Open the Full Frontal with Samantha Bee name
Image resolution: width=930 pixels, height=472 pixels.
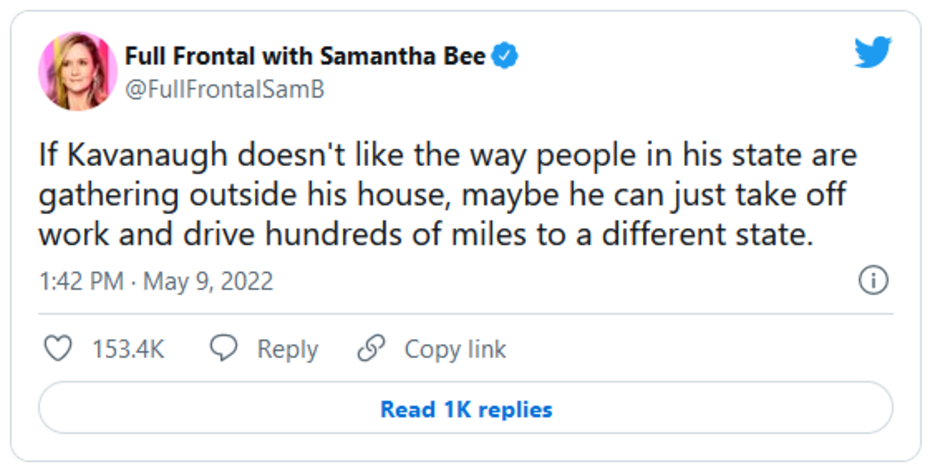click(305, 57)
